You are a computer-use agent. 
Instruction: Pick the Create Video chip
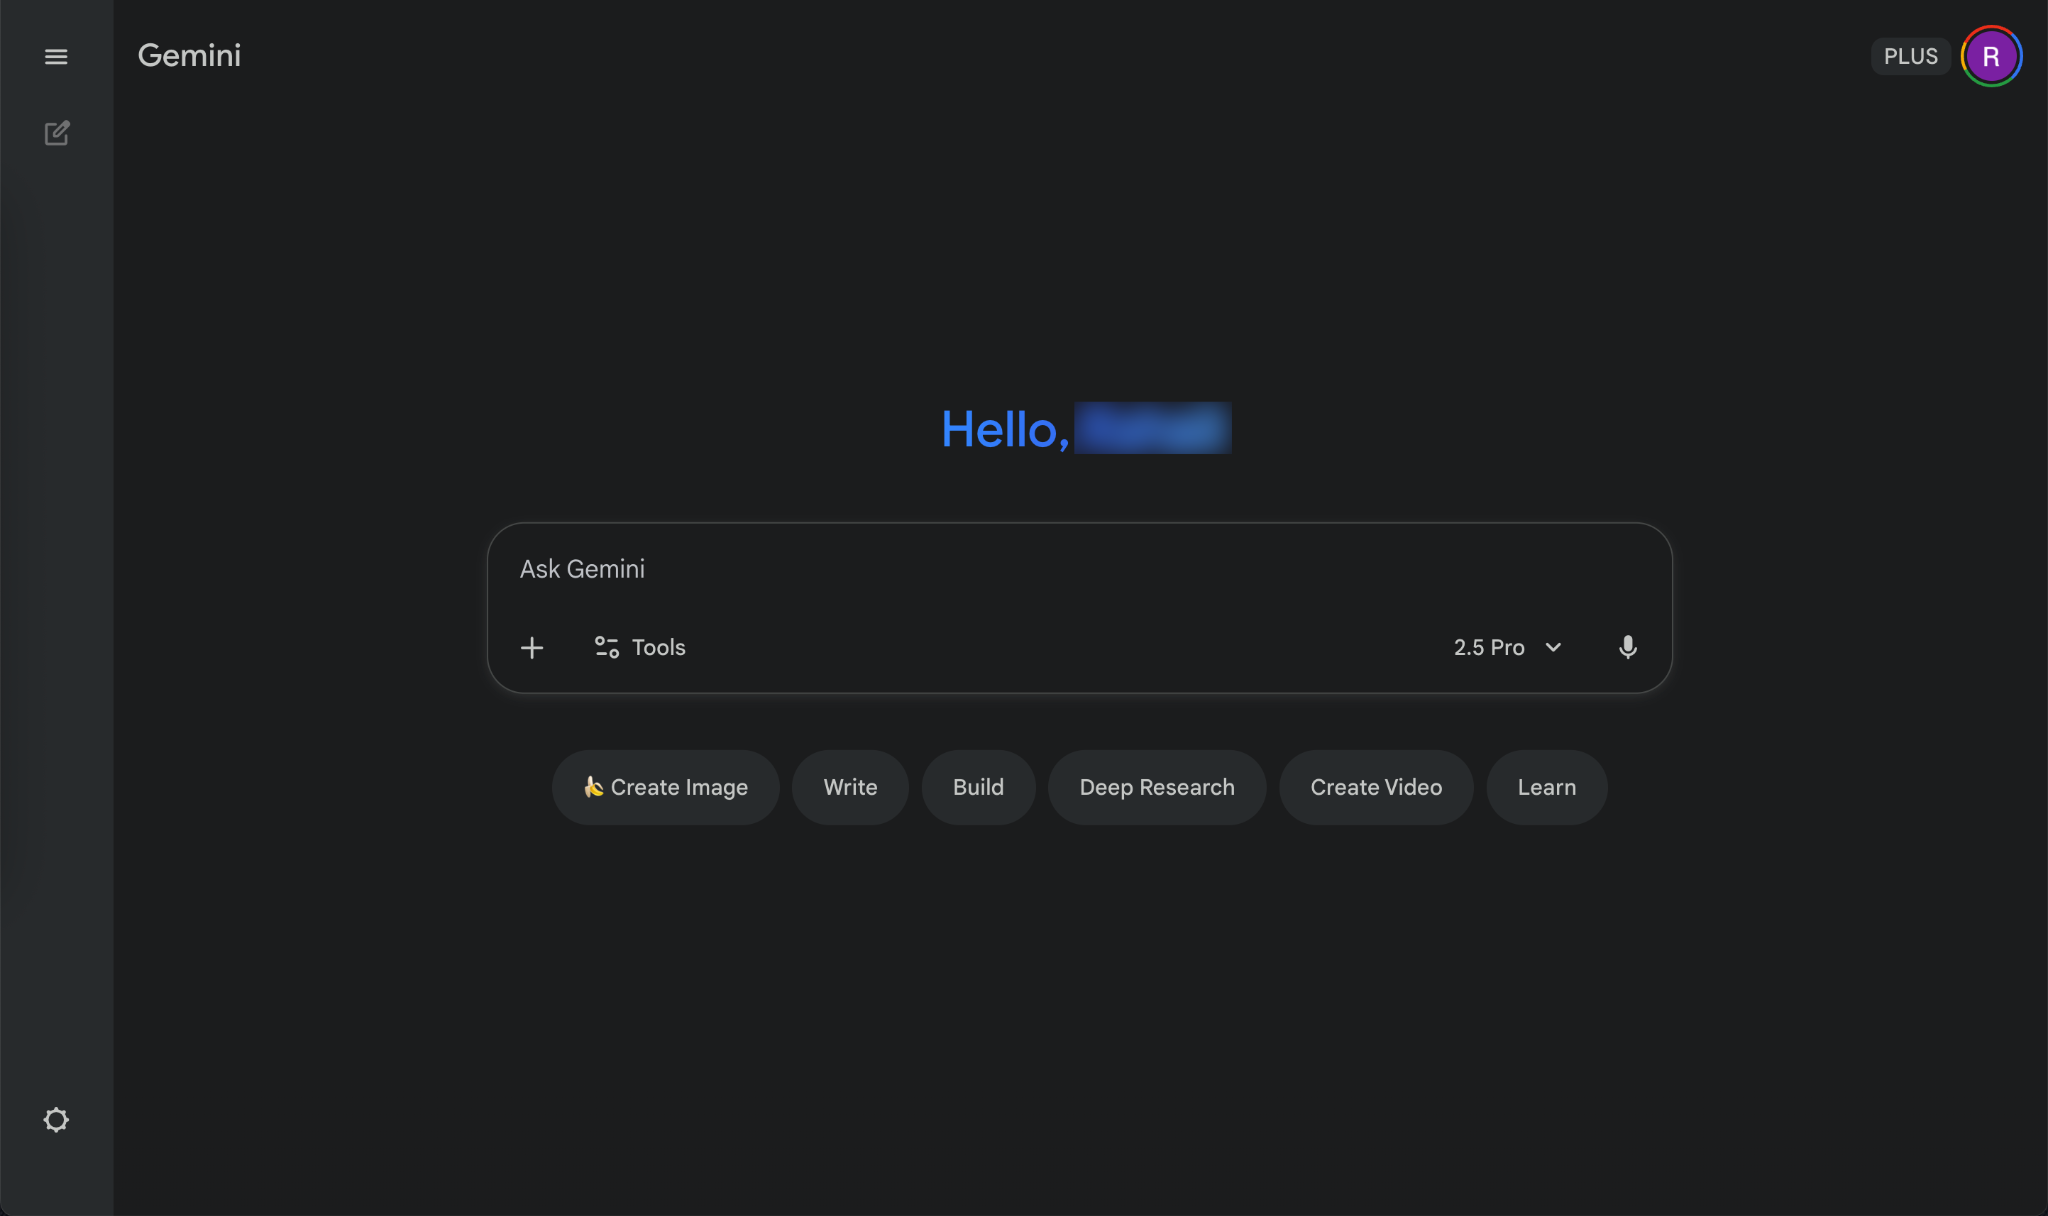[1376, 788]
